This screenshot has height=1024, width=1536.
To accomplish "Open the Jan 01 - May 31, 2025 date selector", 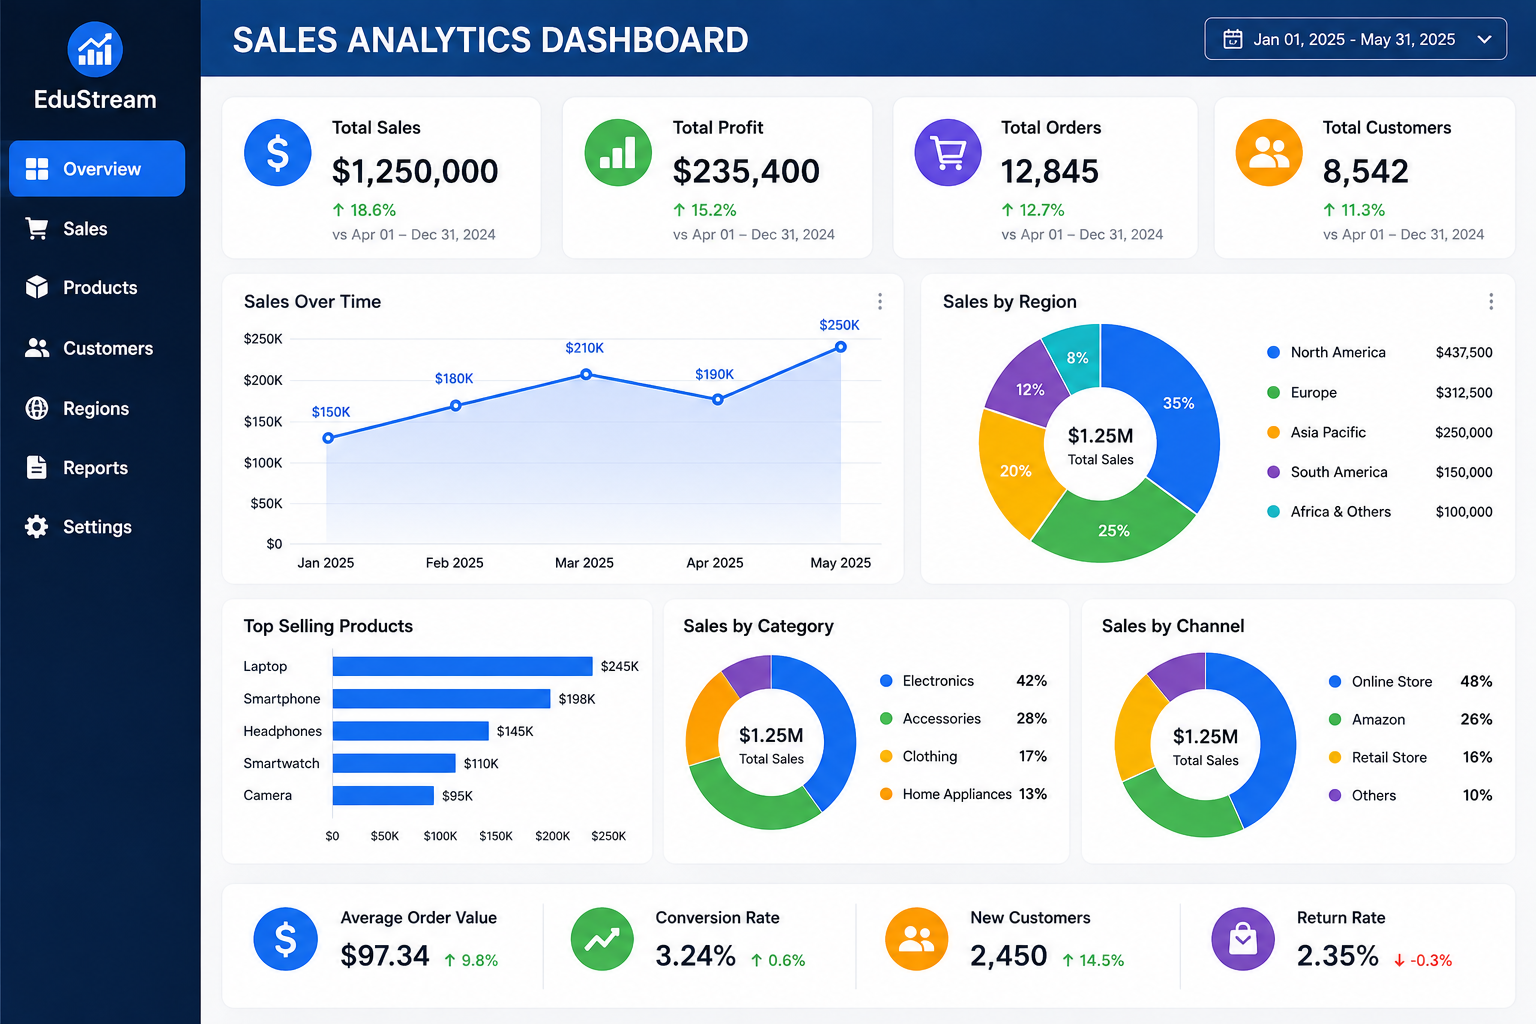I will point(1355,39).
